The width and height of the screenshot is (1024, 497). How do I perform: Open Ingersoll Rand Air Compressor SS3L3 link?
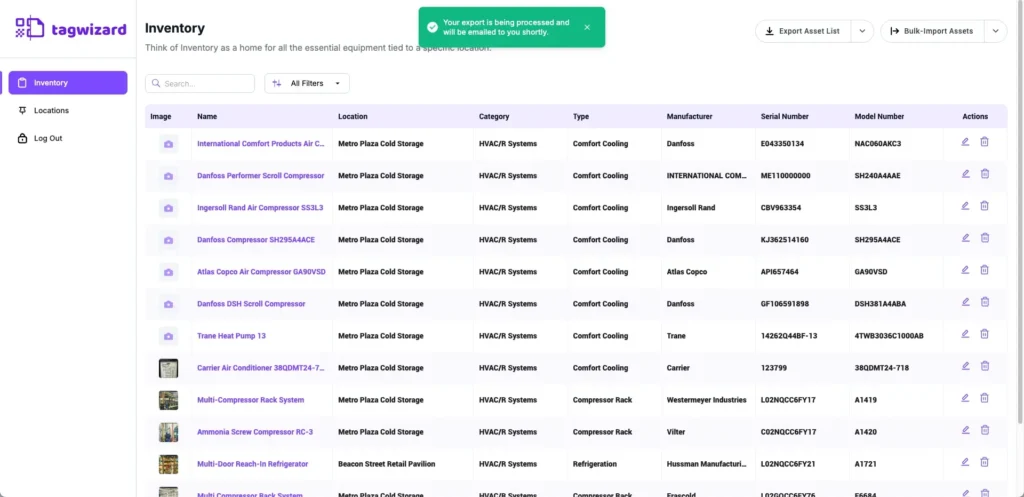(x=260, y=208)
